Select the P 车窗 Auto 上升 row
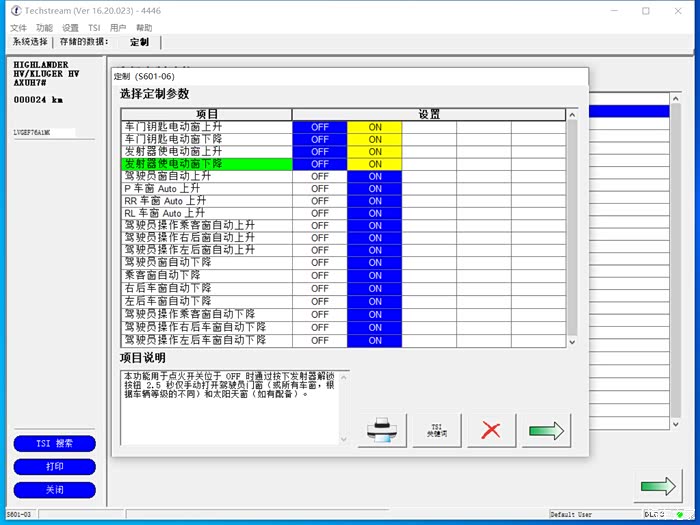 tap(206, 189)
